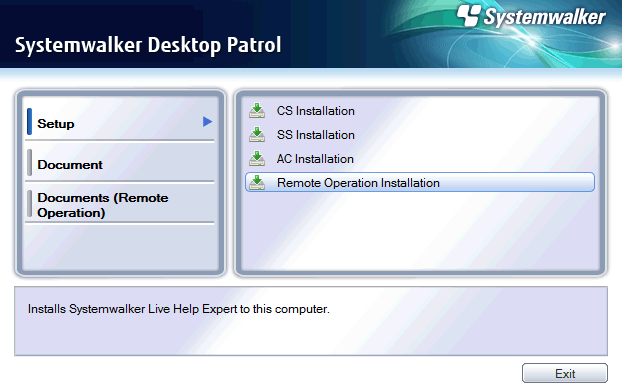Click the CS Installation download icon
This screenshot has height=388, width=622.
257,111
